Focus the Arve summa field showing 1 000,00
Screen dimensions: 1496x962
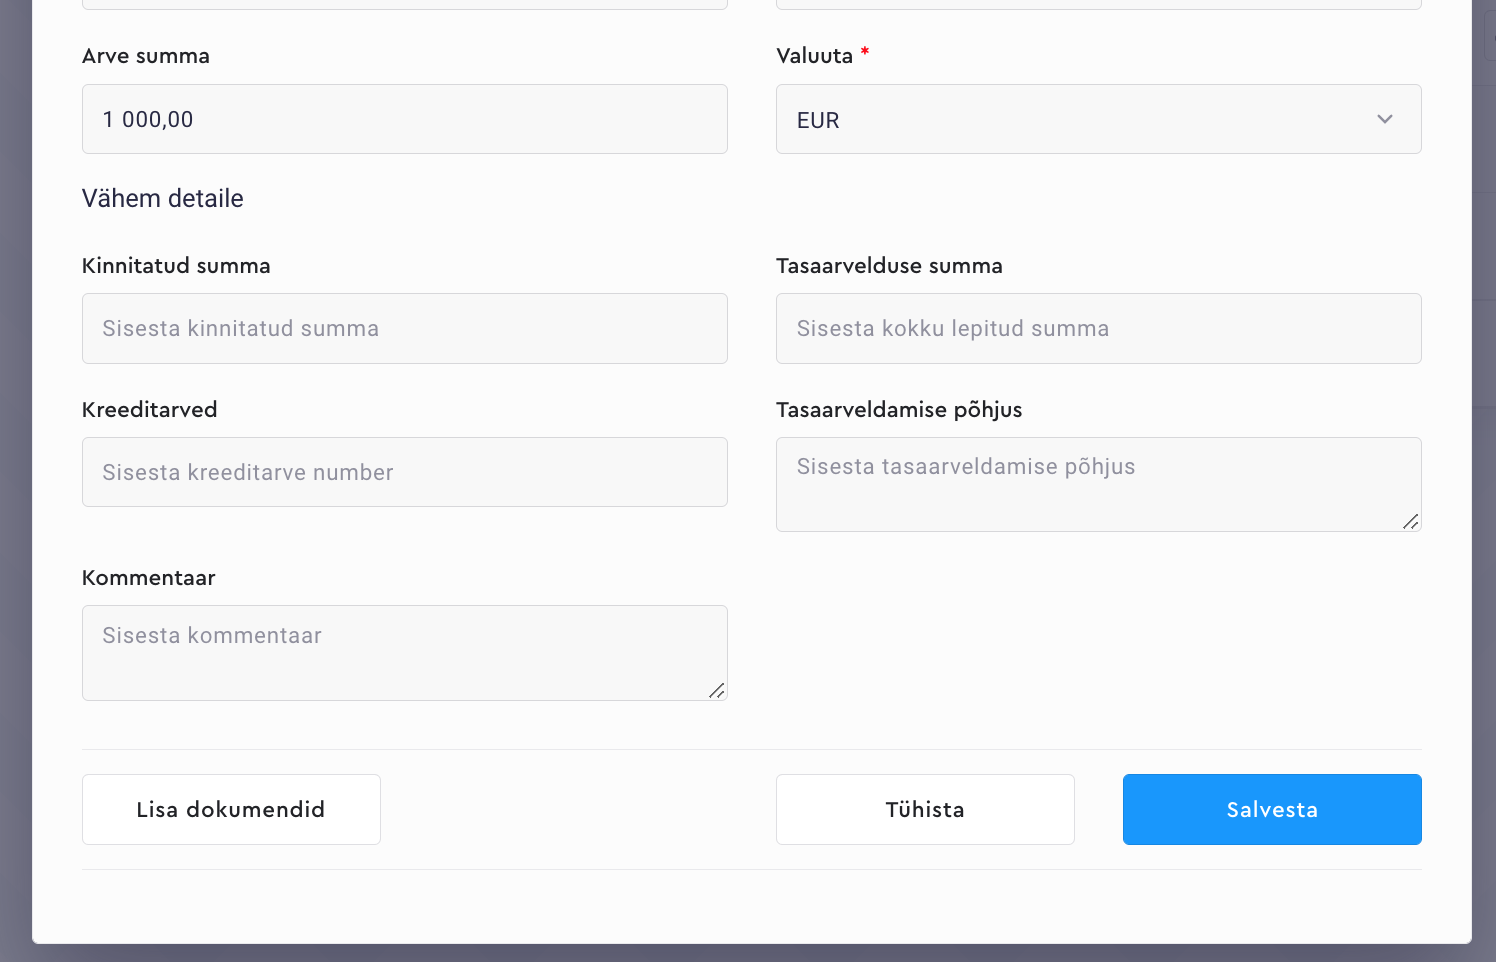pyautogui.click(x=404, y=119)
